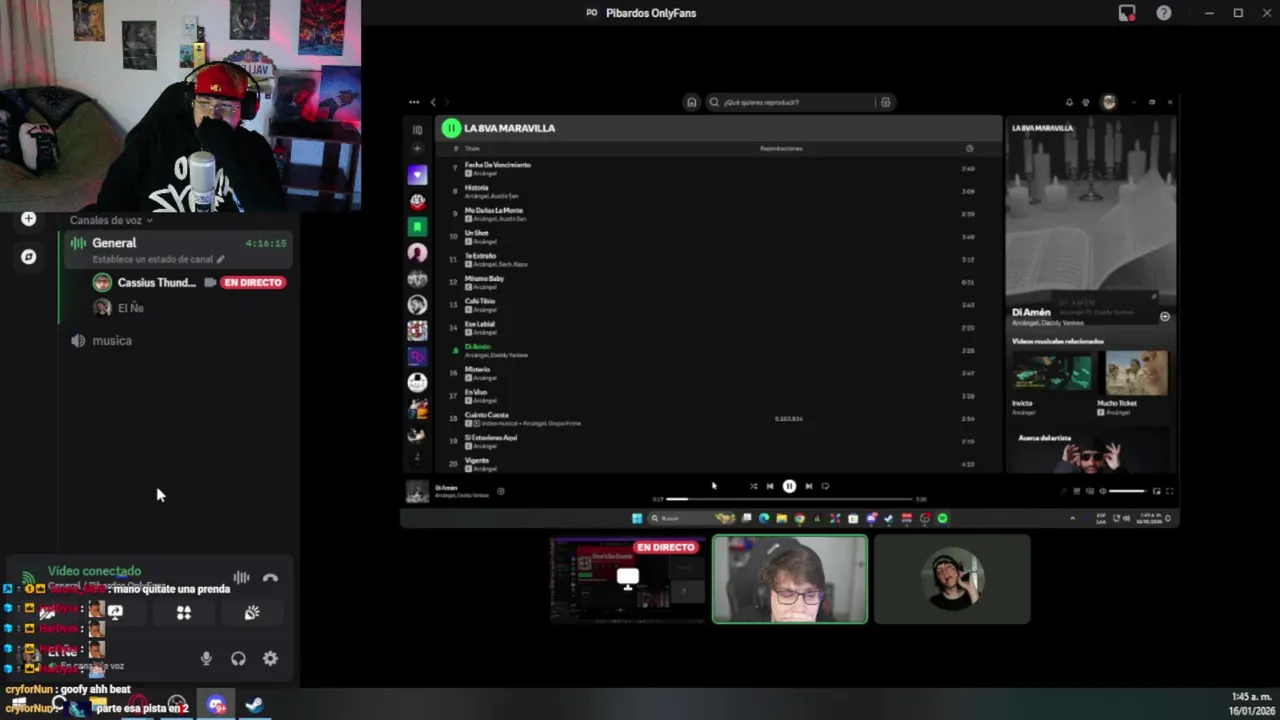Sort by duration clock column header
The width and height of the screenshot is (1280, 720).
969,148
